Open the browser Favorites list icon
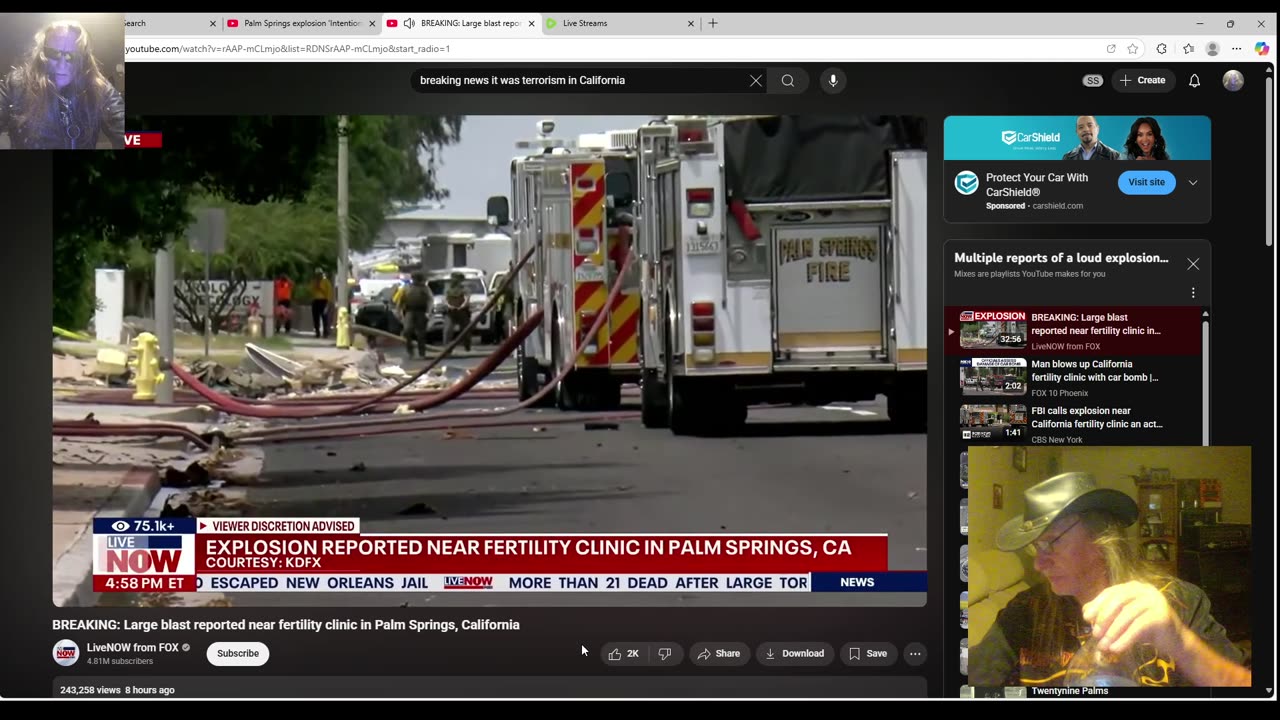1280x720 pixels. pyautogui.click(x=1188, y=48)
